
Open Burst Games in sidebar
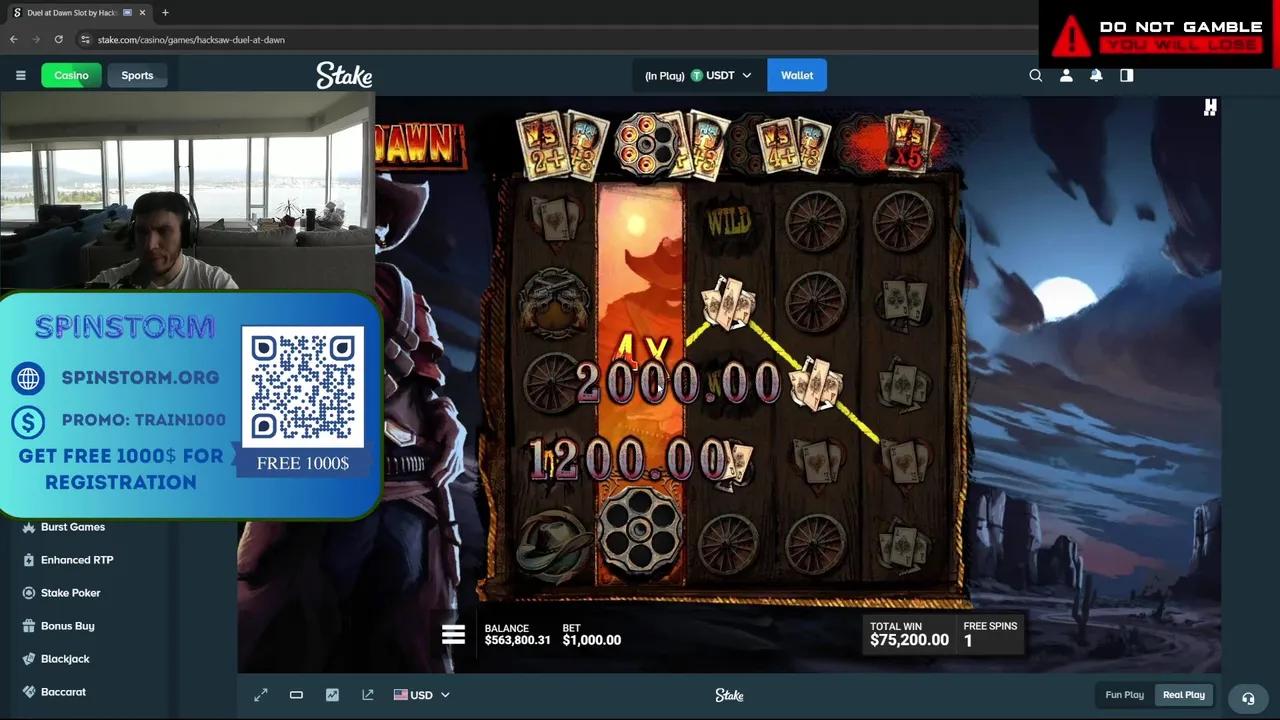(x=72, y=527)
